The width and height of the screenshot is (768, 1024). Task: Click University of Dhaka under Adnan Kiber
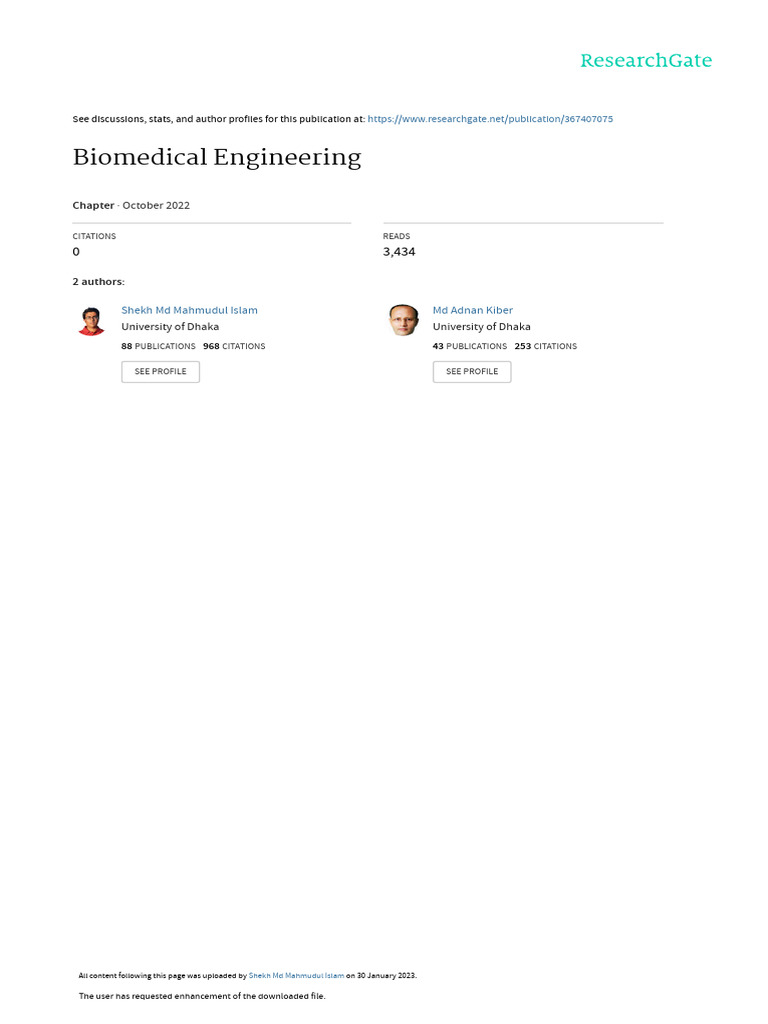481,327
